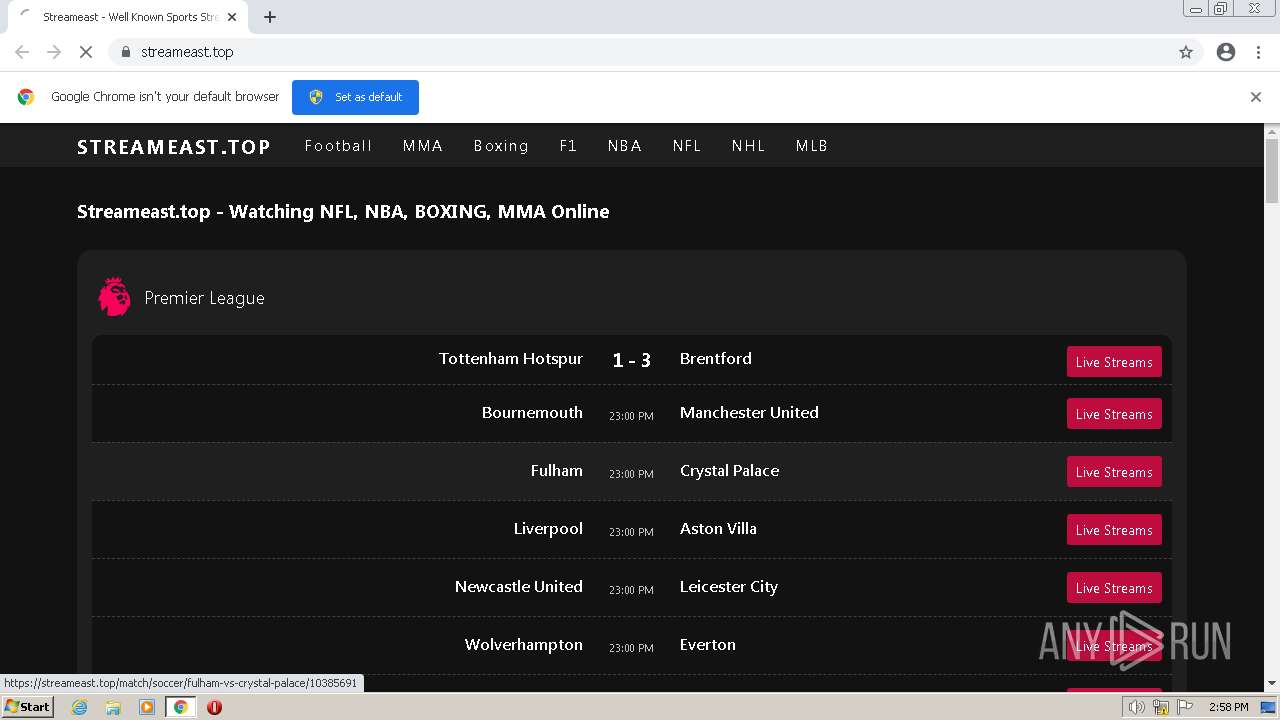Open the F1 menu item

point(568,146)
